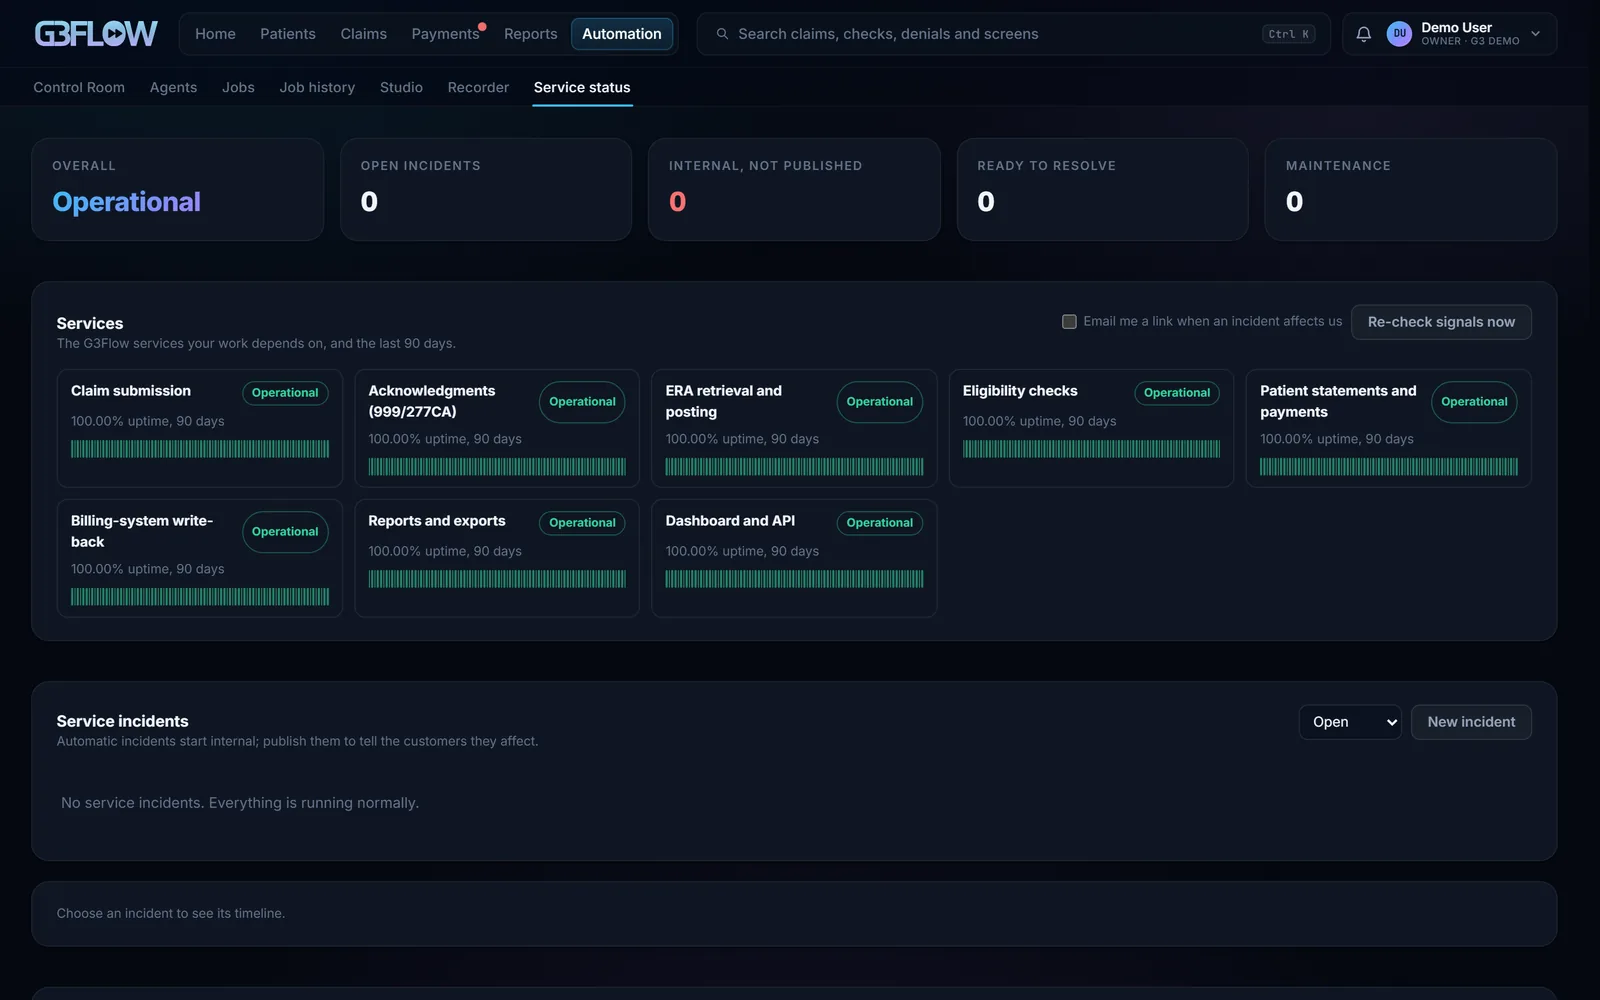Click the Open Incidents count
The width and height of the screenshot is (1600, 1000).
click(x=369, y=202)
